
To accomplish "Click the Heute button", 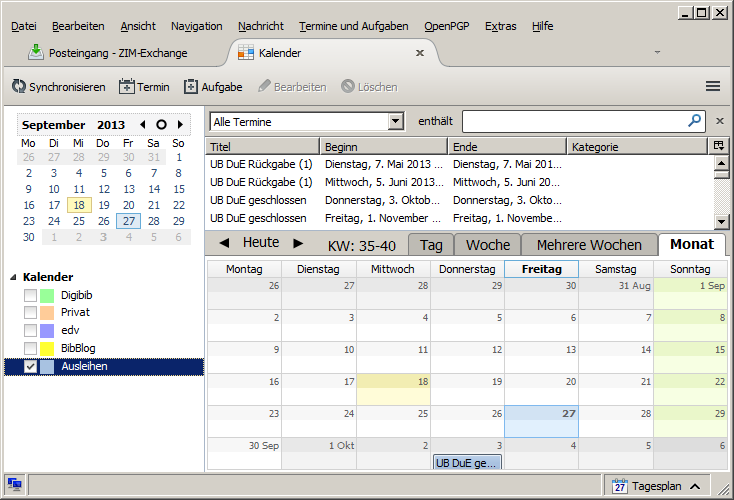I will tap(261, 243).
